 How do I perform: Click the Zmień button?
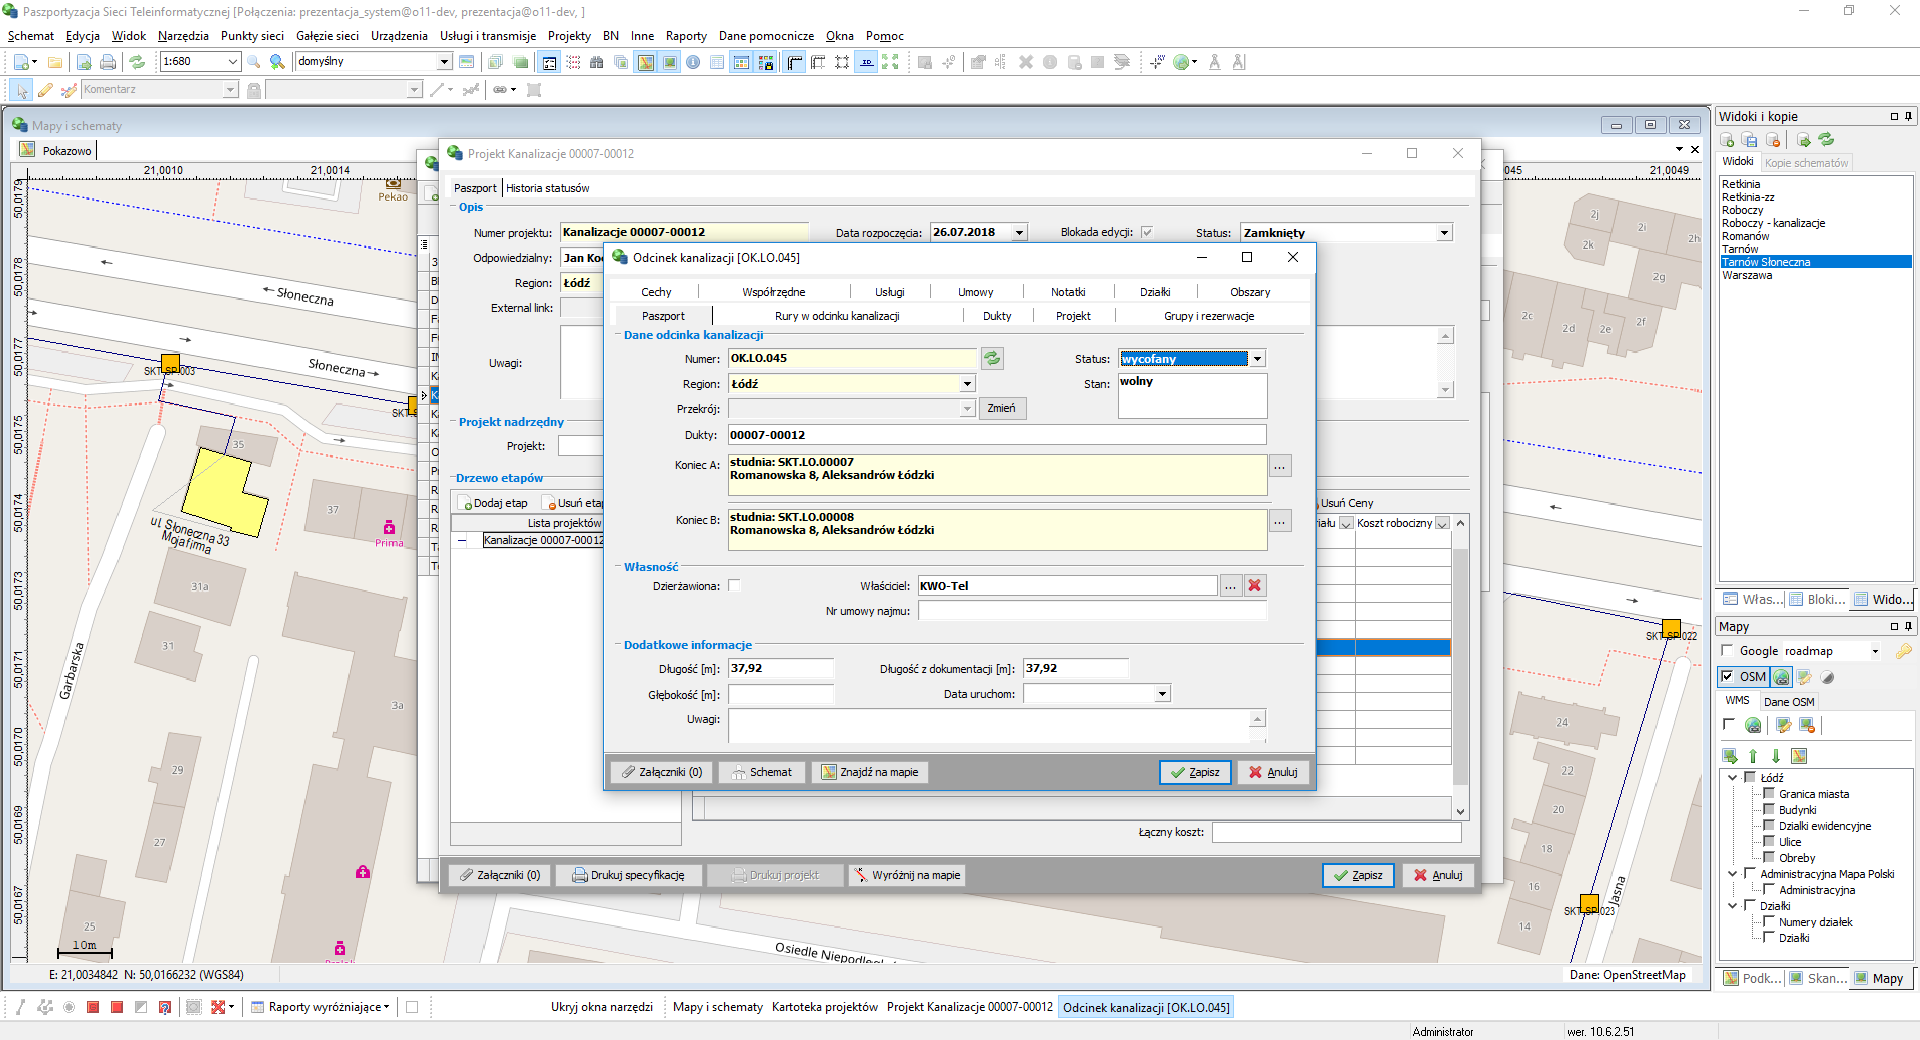coord(1001,408)
